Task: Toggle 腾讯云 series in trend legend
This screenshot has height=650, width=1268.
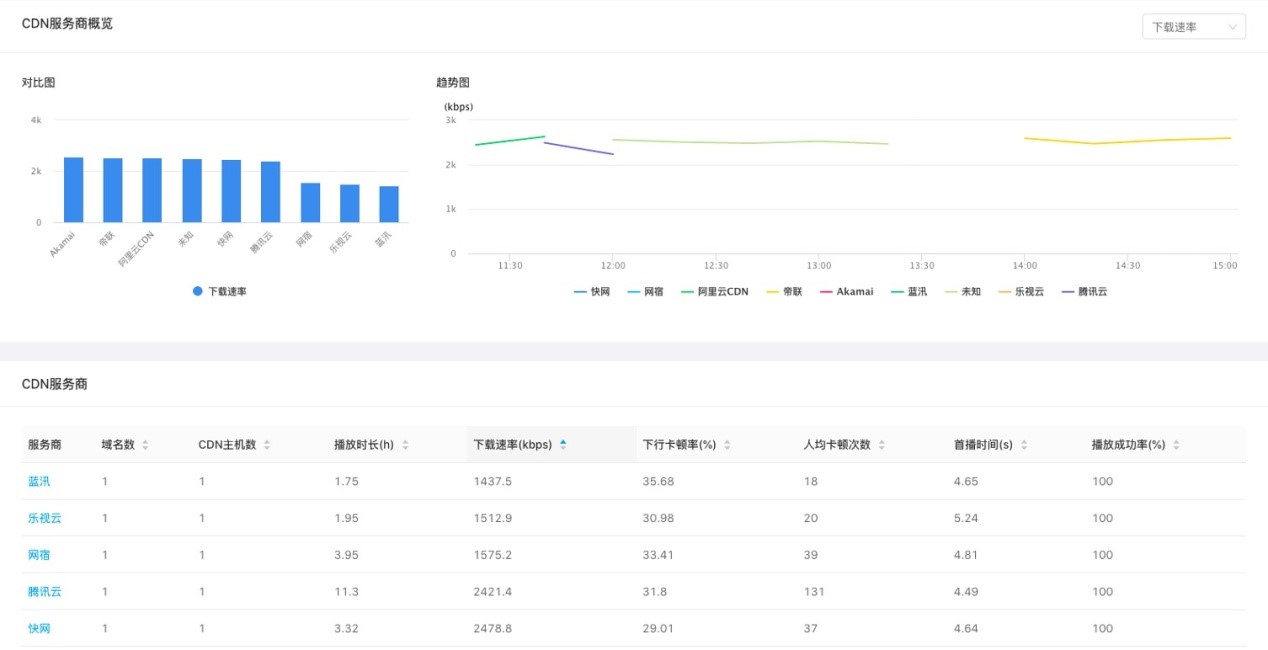Action: tap(1085, 292)
